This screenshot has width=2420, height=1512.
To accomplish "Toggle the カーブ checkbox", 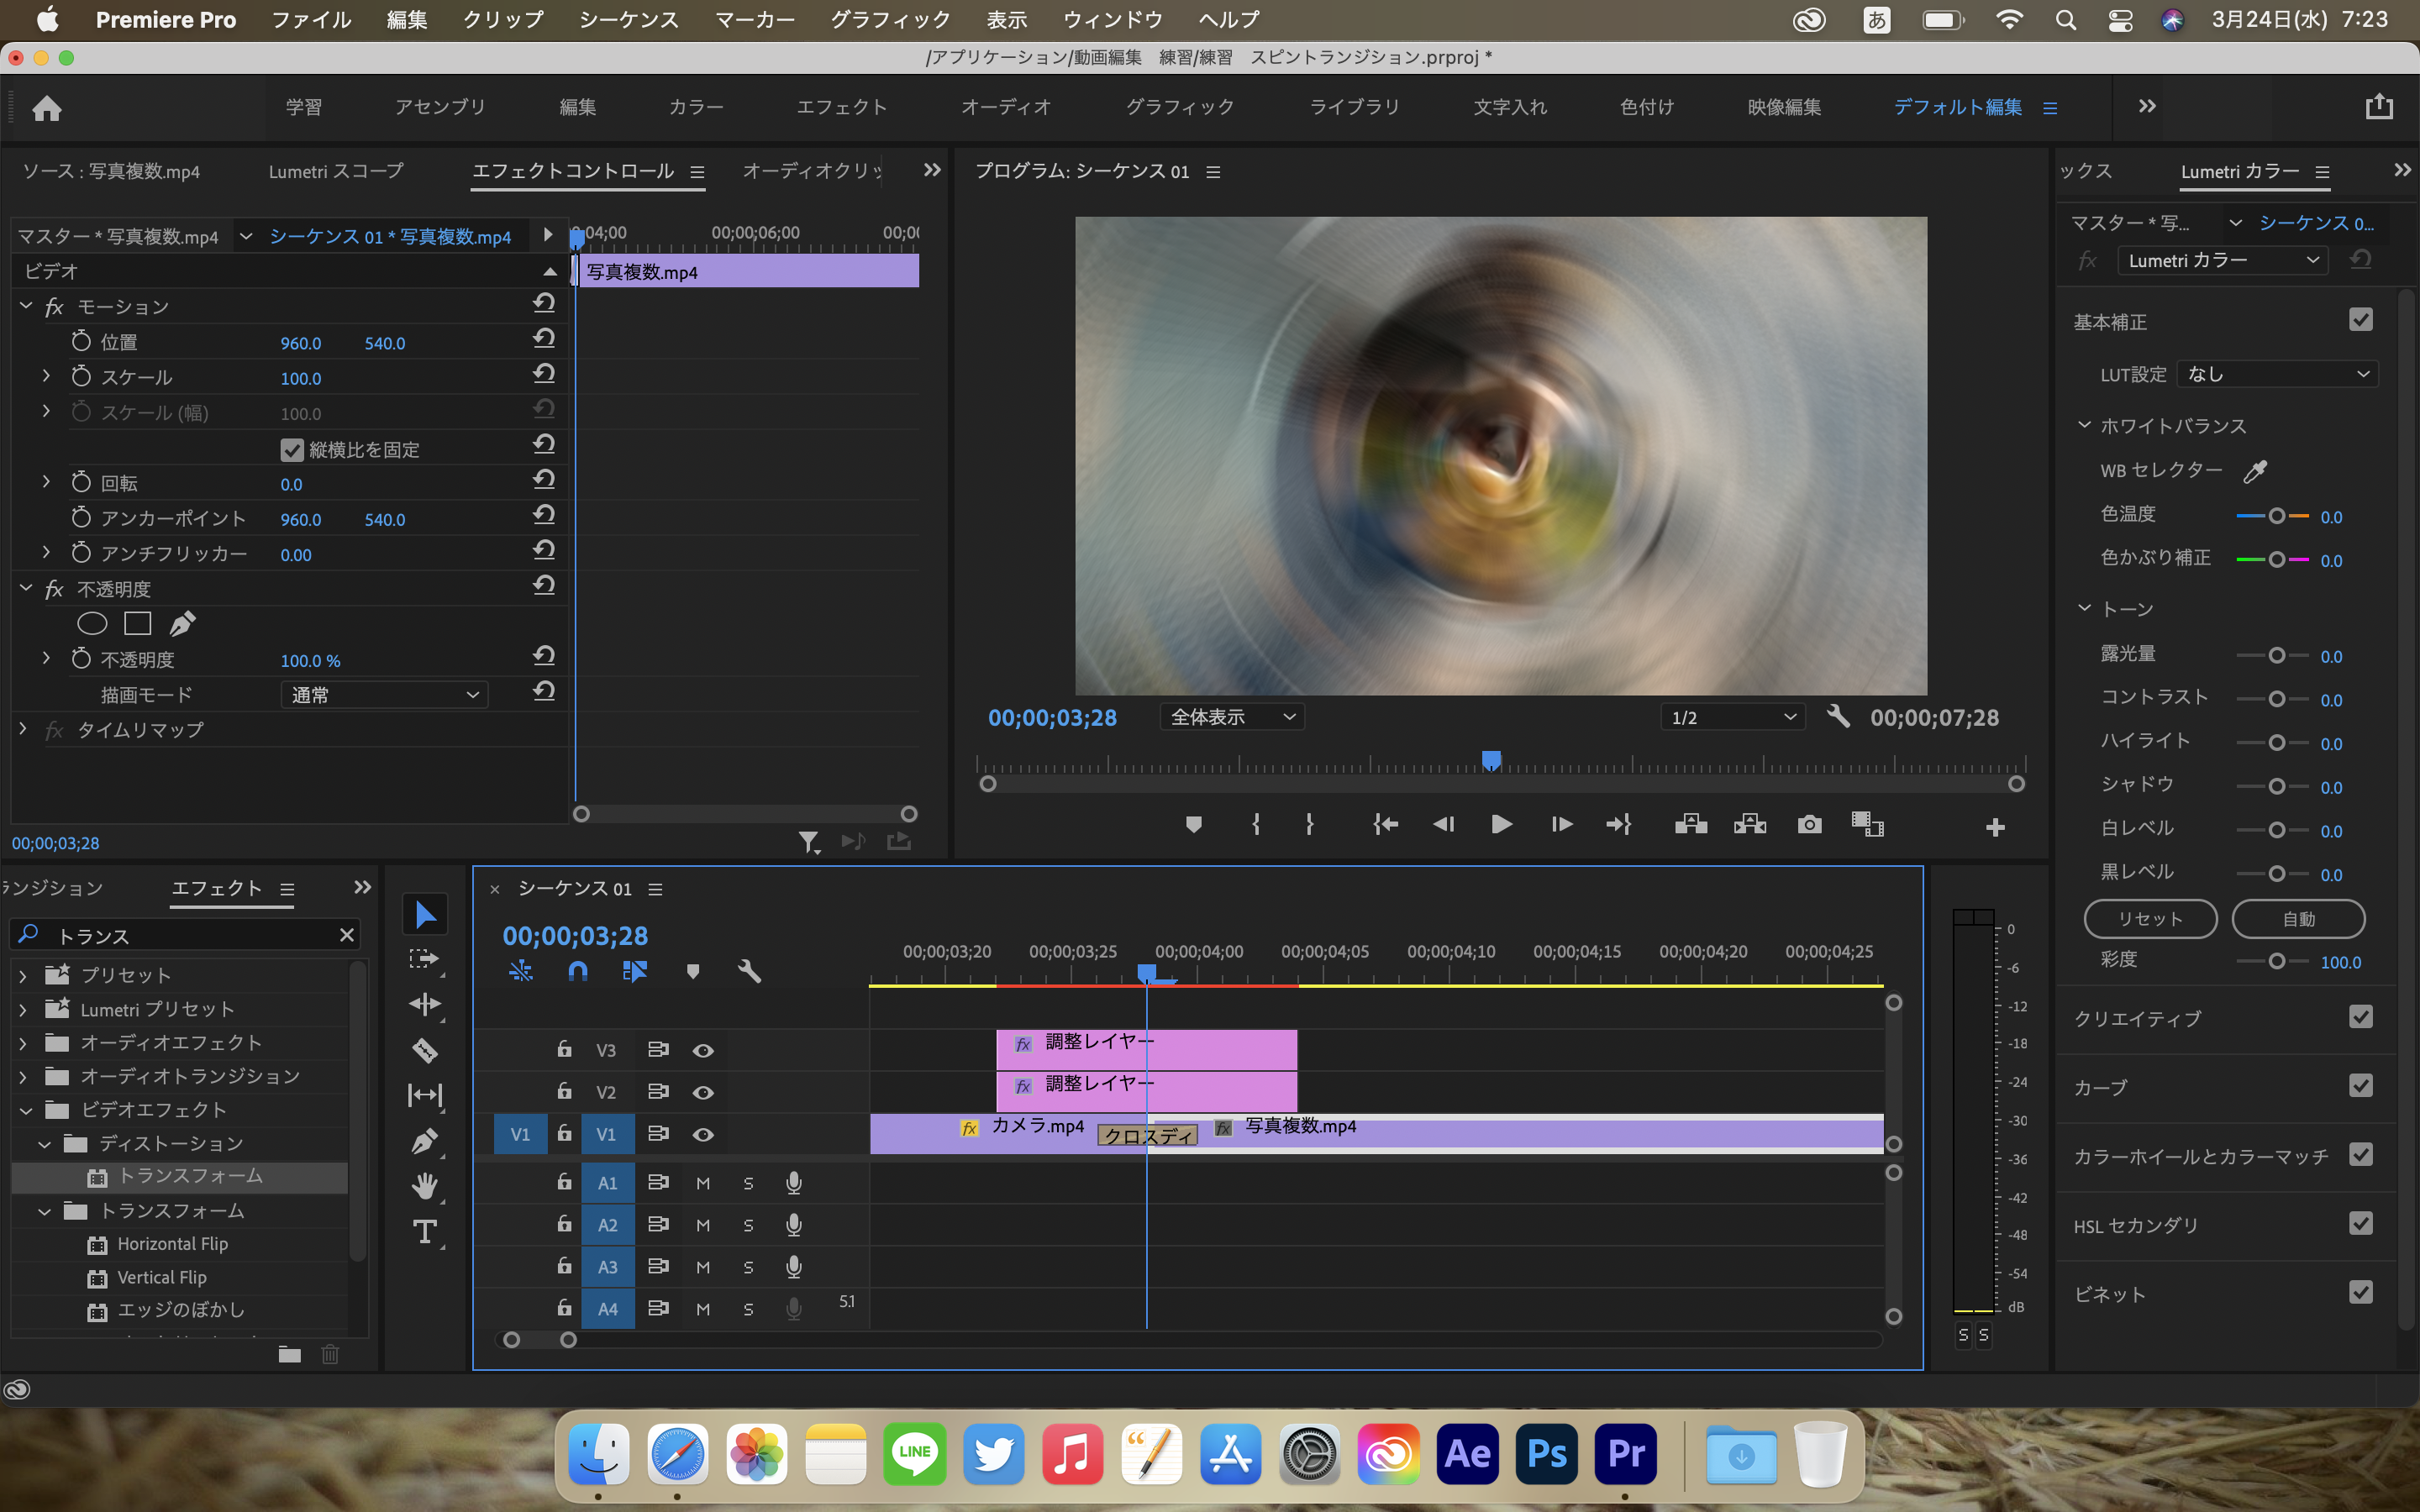I will pos(2361,1086).
